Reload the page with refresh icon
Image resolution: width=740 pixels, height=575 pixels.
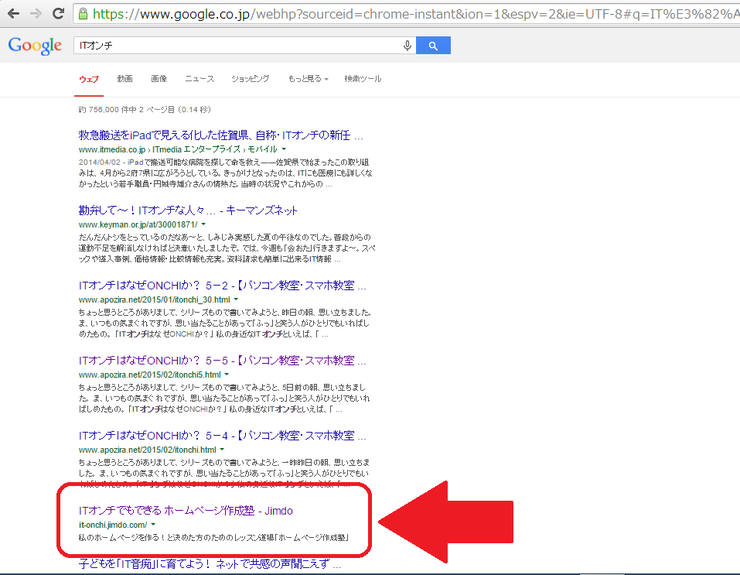coord(59,13)
